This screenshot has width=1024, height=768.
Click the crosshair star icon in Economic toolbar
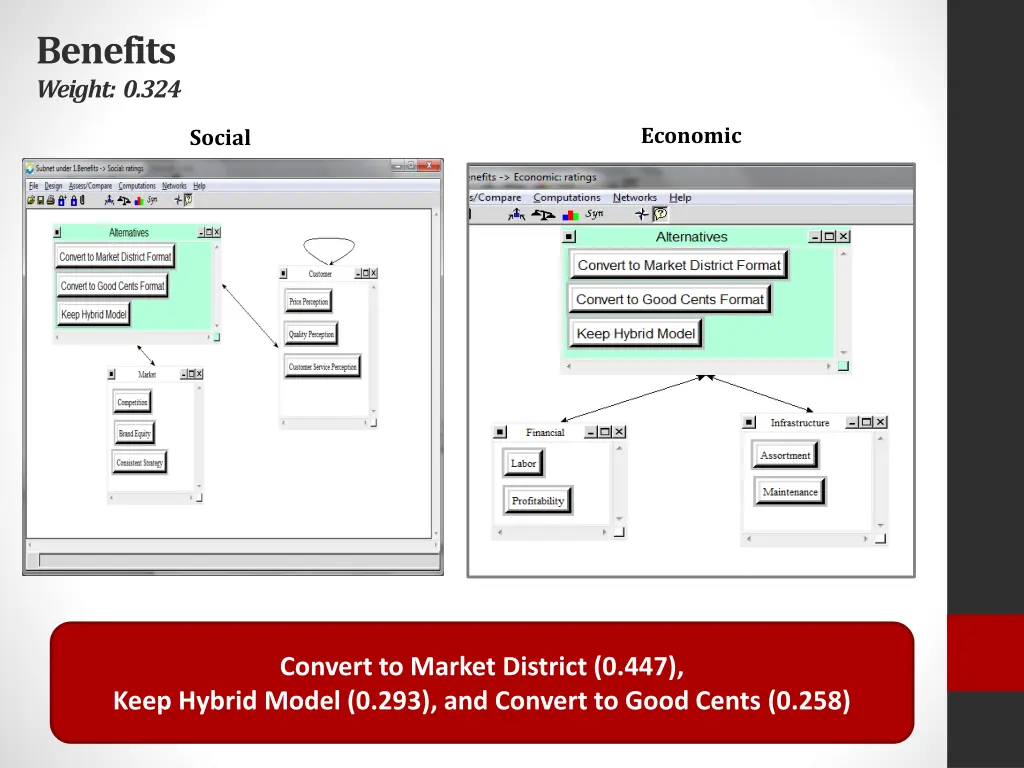click(x=642, y=214)
